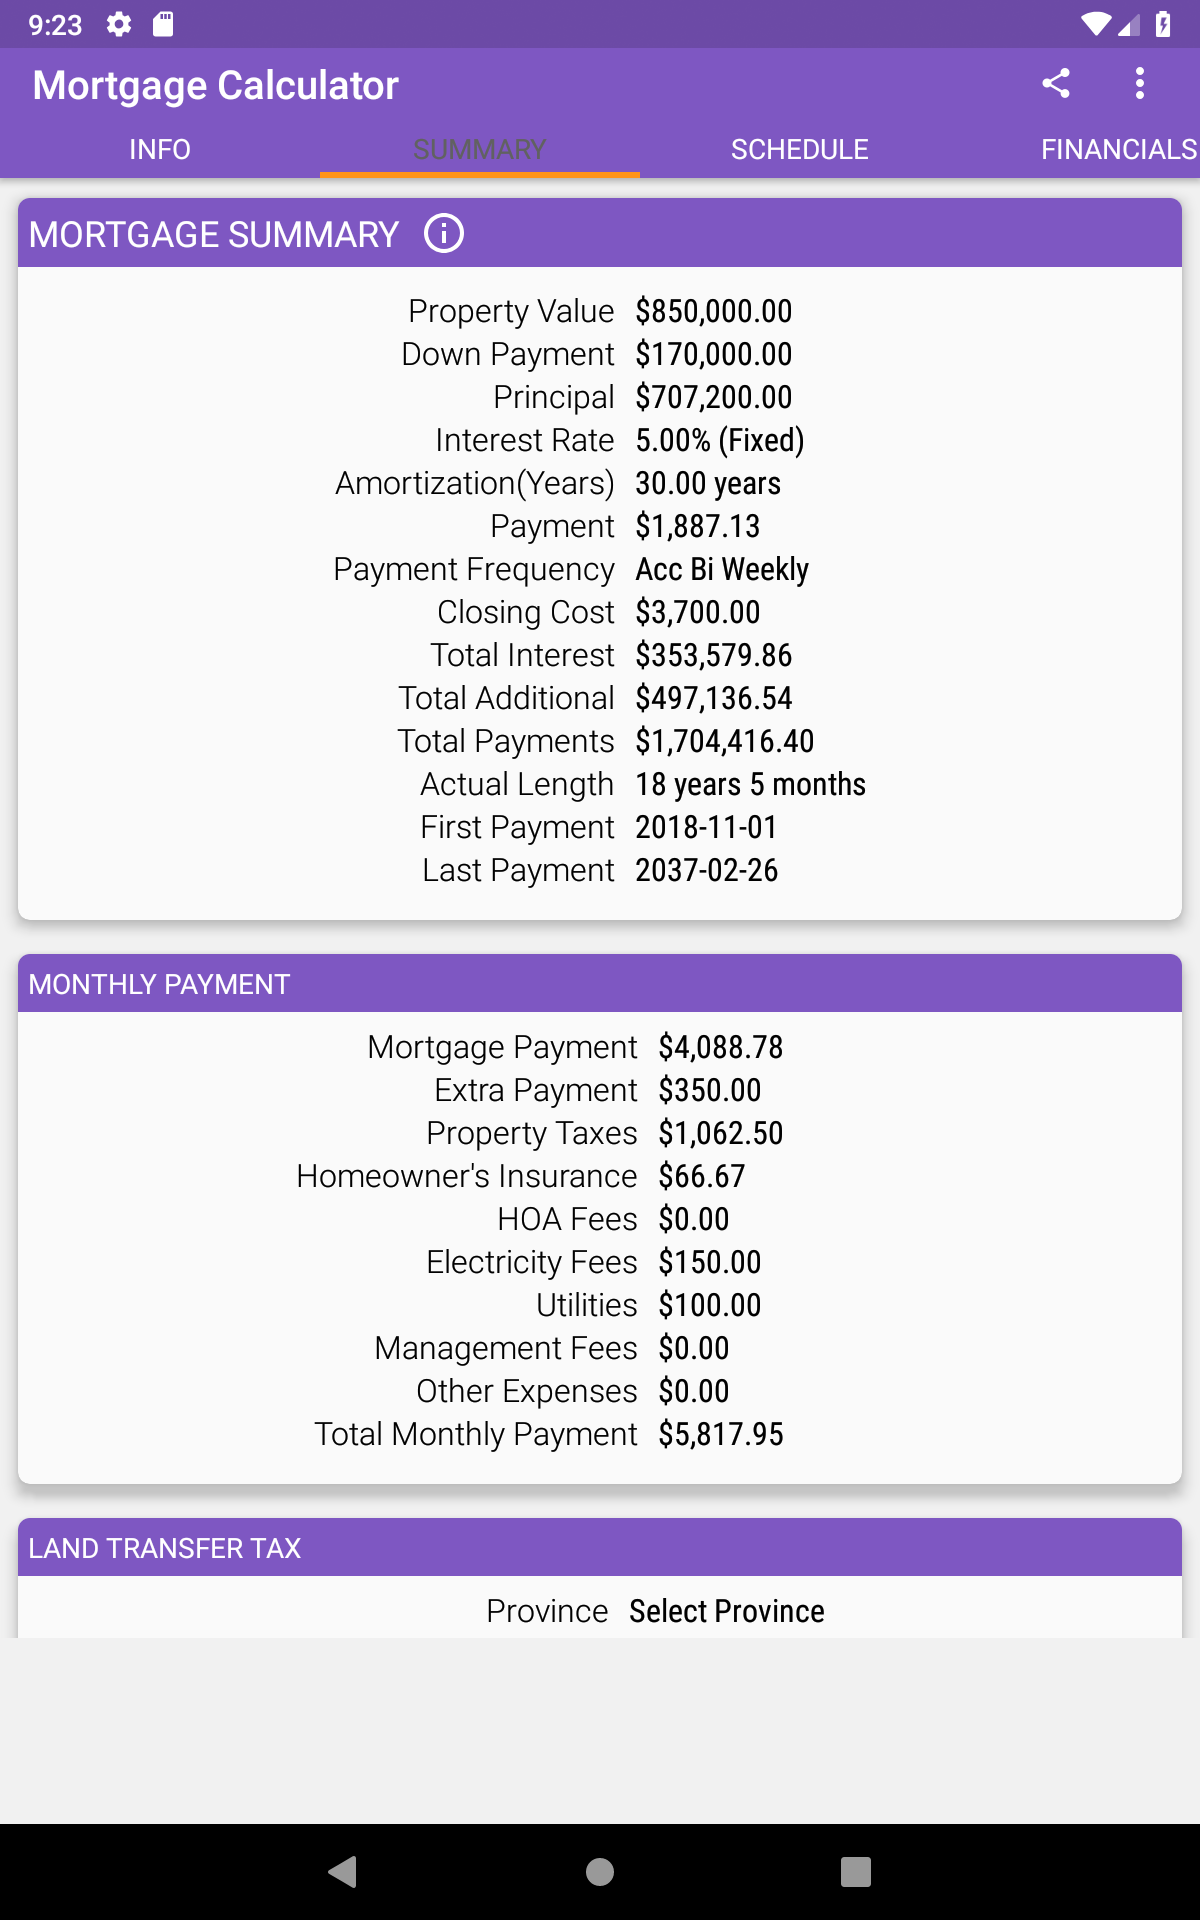This screenshot has width=1200, height=1920.
Task: Tap the info icon beside Mortgage Summary
Action: click(444, 234)
